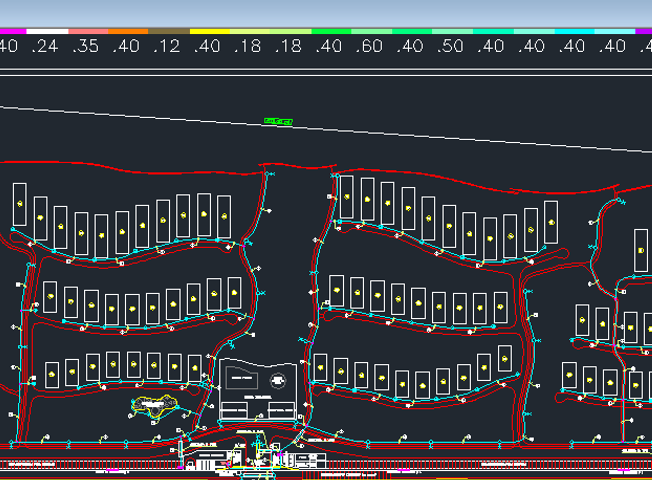
Task: Select the .35 lineweight value
Action: click(86, 46)
